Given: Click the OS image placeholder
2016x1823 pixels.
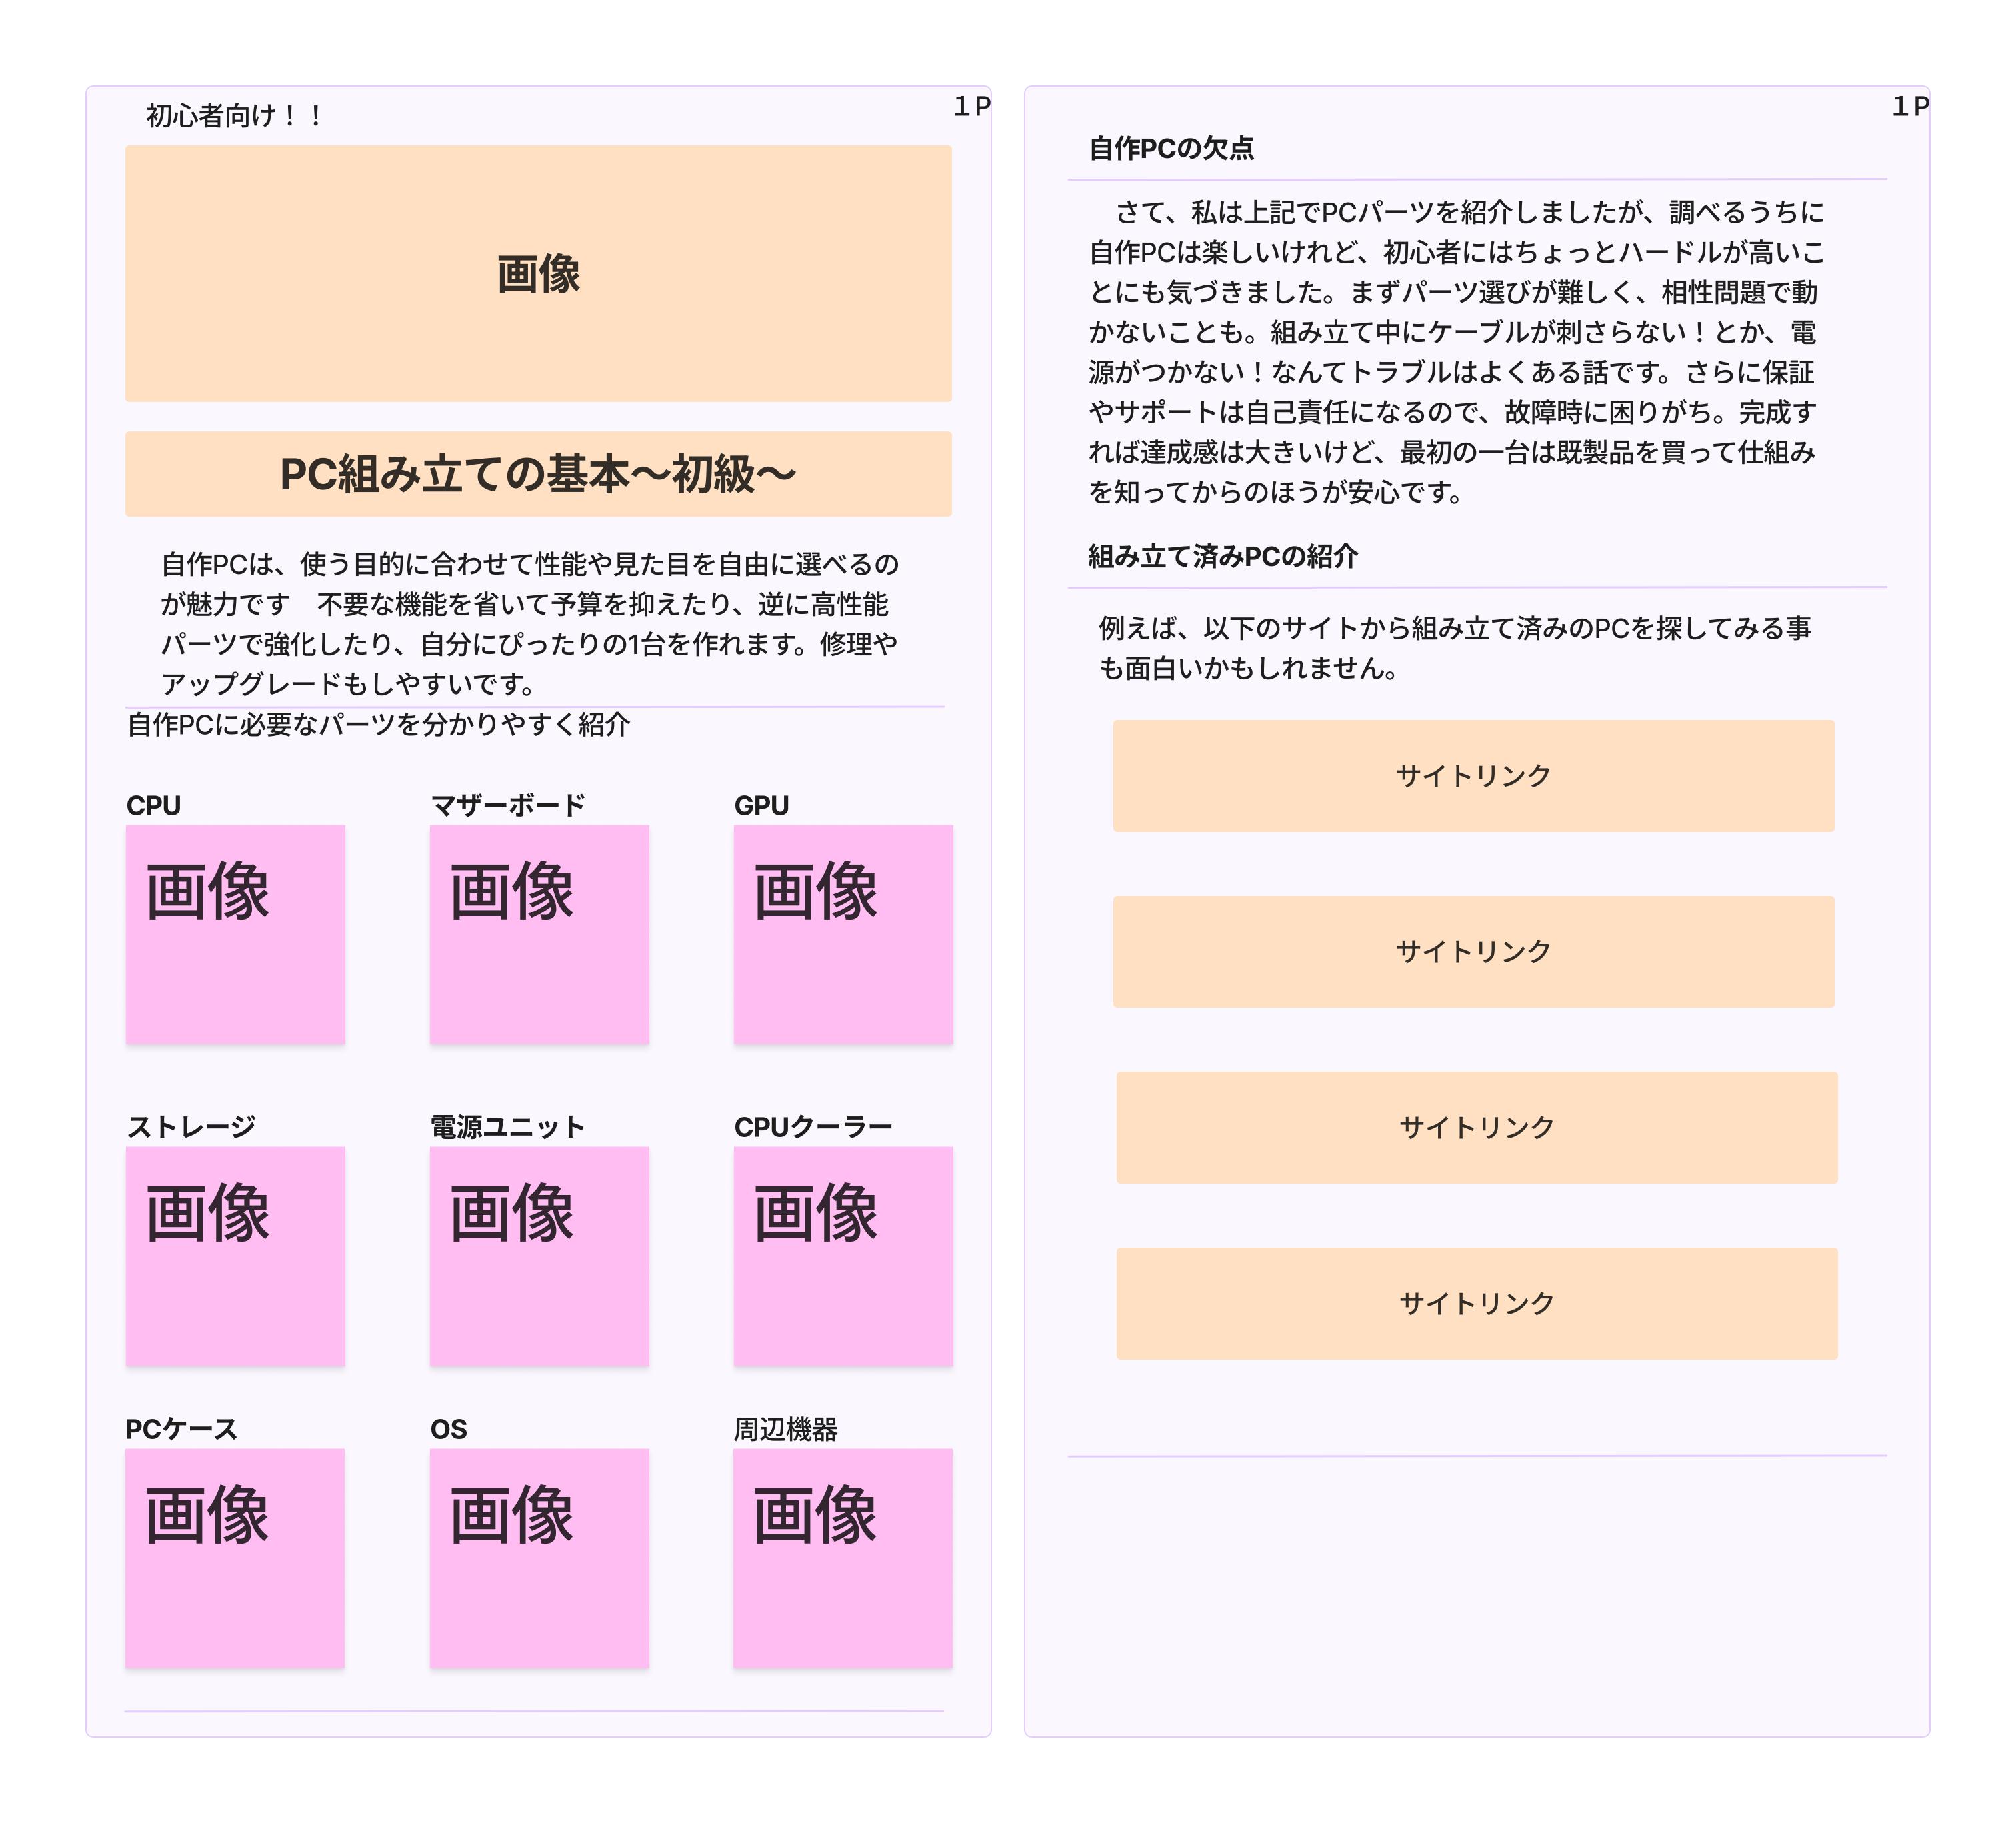Looking at the screenshot, I should pos(539,1558).
